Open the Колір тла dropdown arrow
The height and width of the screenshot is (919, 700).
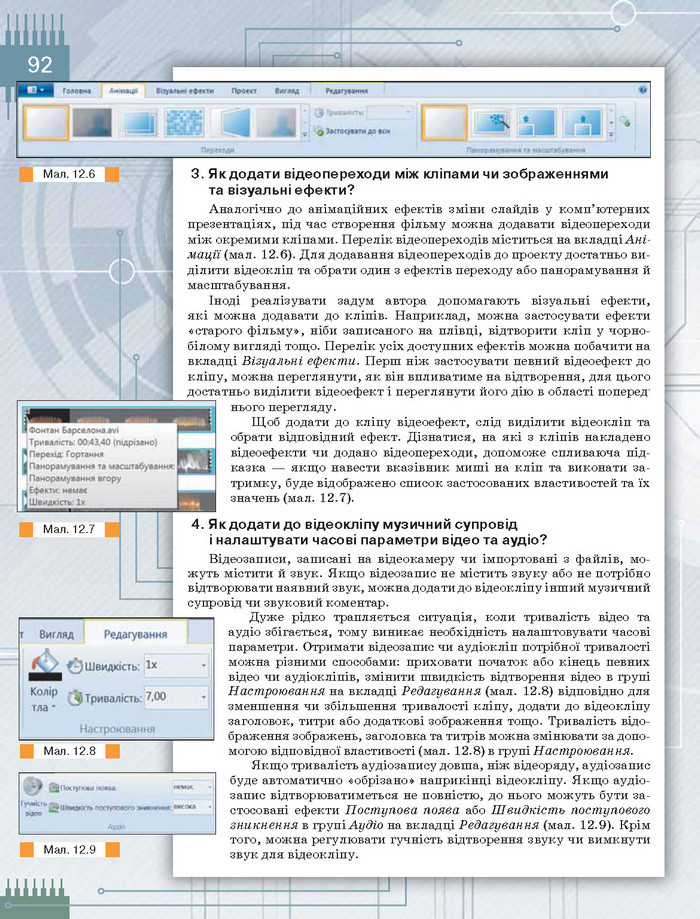pyautogui.click(x=54, y=707)
